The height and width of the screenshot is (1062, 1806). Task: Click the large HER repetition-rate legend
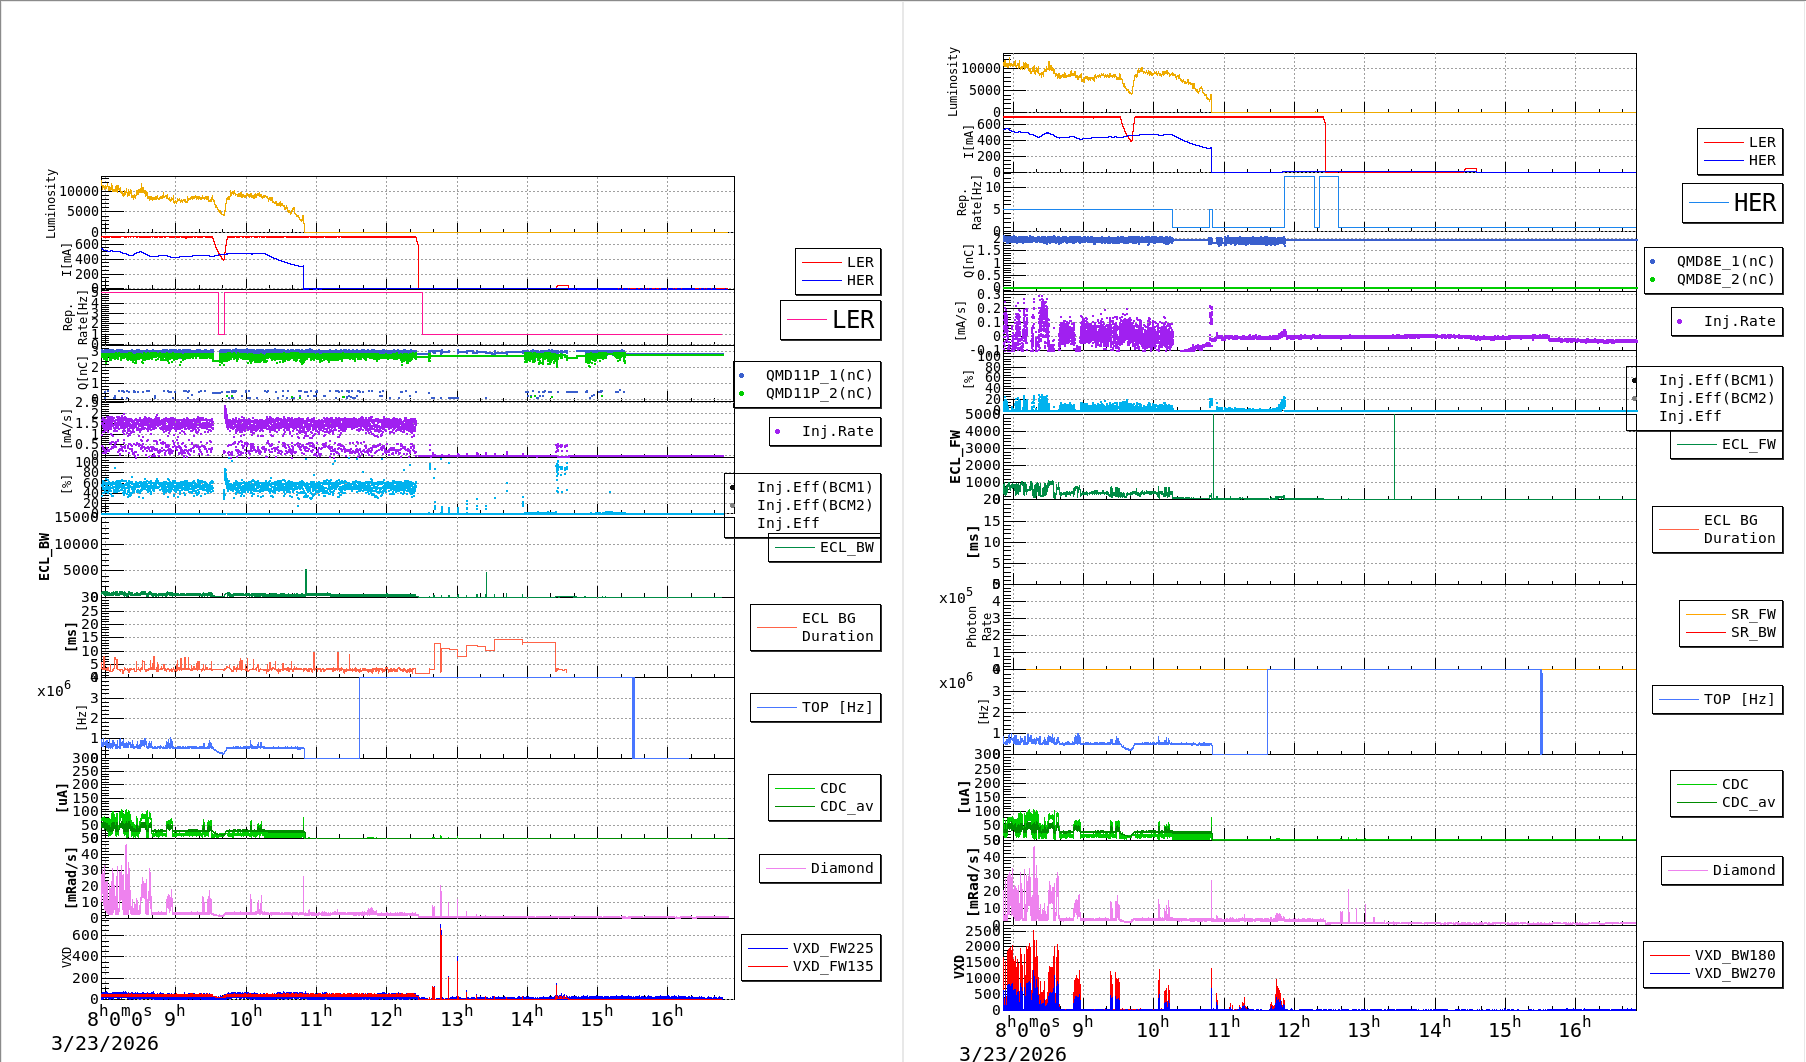[1733, 203]
